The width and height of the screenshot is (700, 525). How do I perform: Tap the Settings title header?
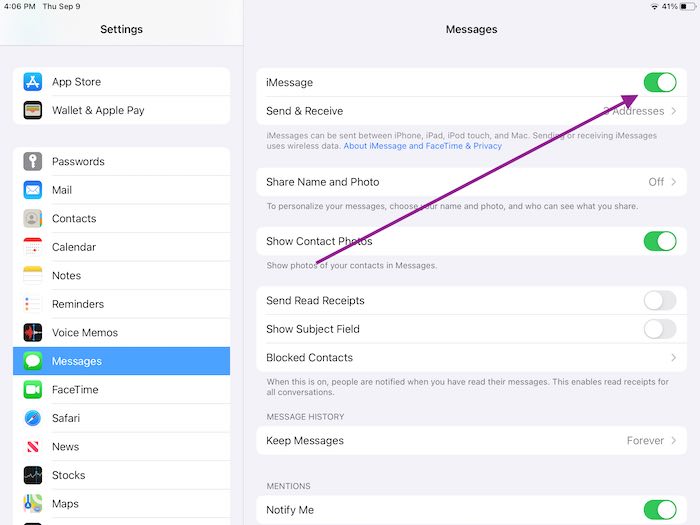pyautogui.click(x=121, y=29)
